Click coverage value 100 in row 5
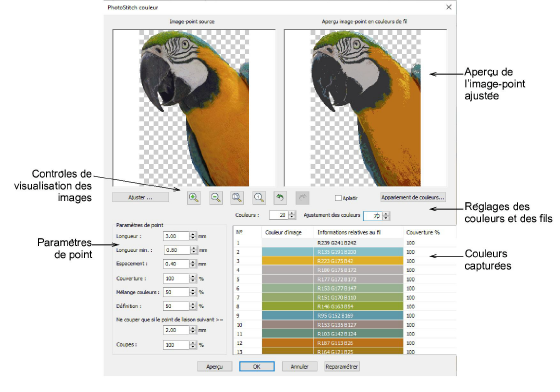The height and width of the screenshot is (392, 560). [x=410, y=279]
